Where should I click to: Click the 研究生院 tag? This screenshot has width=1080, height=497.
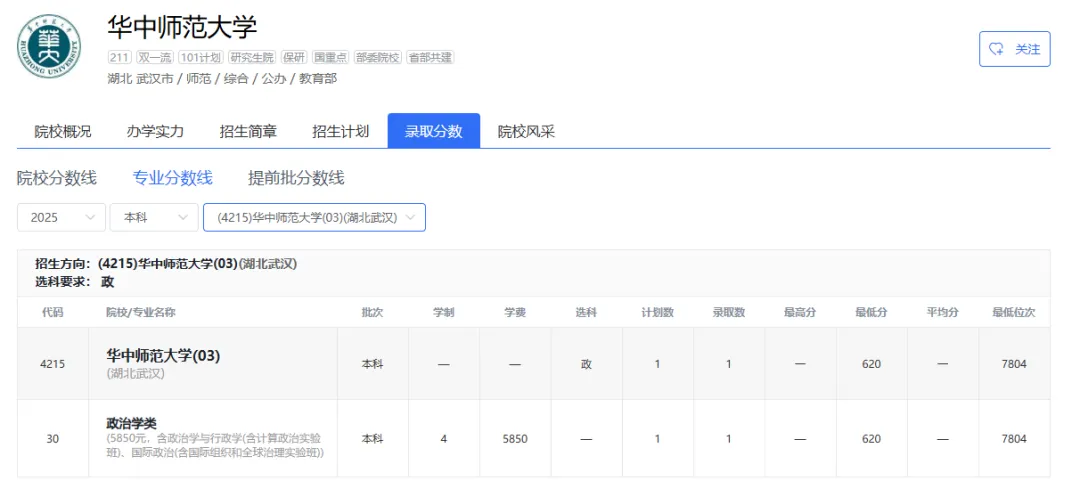[x=251, y=57]
